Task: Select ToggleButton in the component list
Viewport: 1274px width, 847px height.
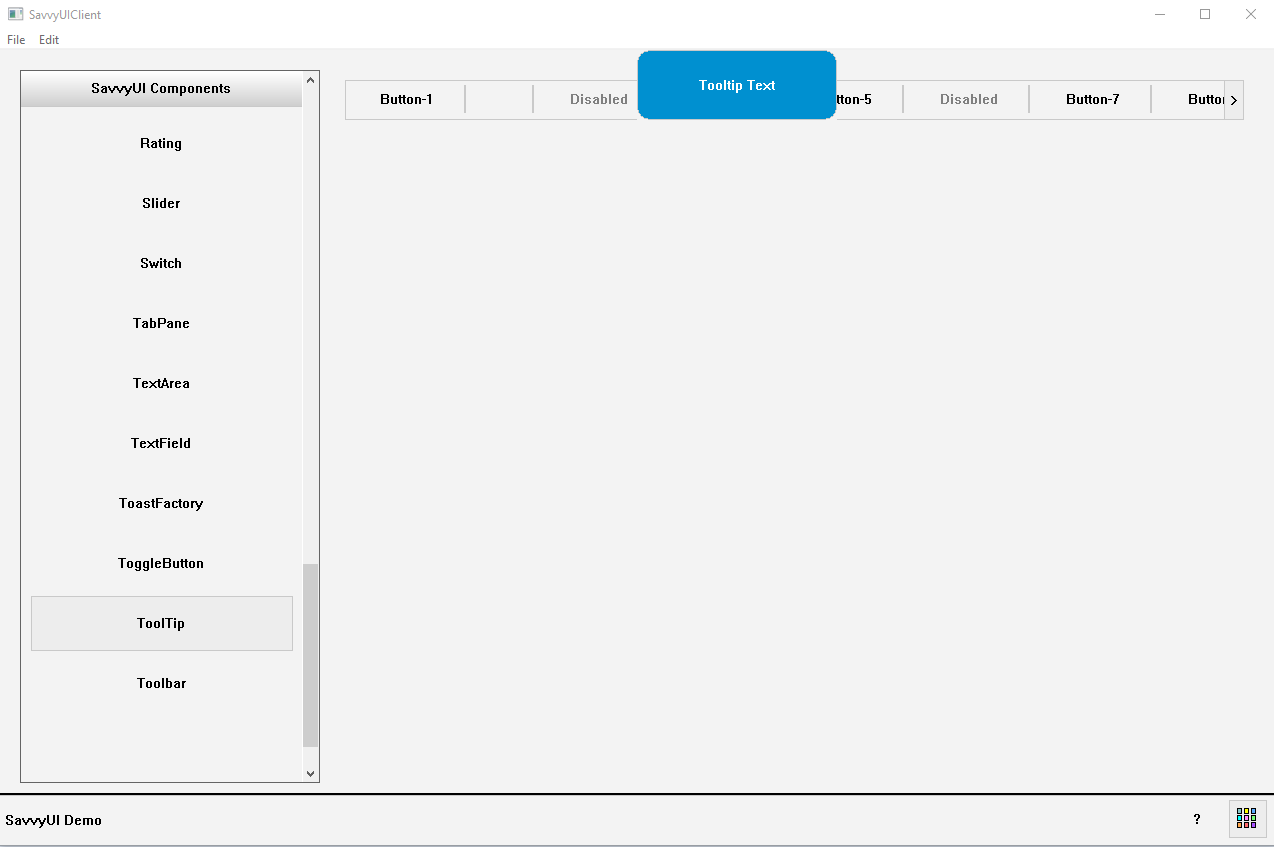Action: [161, 563]
